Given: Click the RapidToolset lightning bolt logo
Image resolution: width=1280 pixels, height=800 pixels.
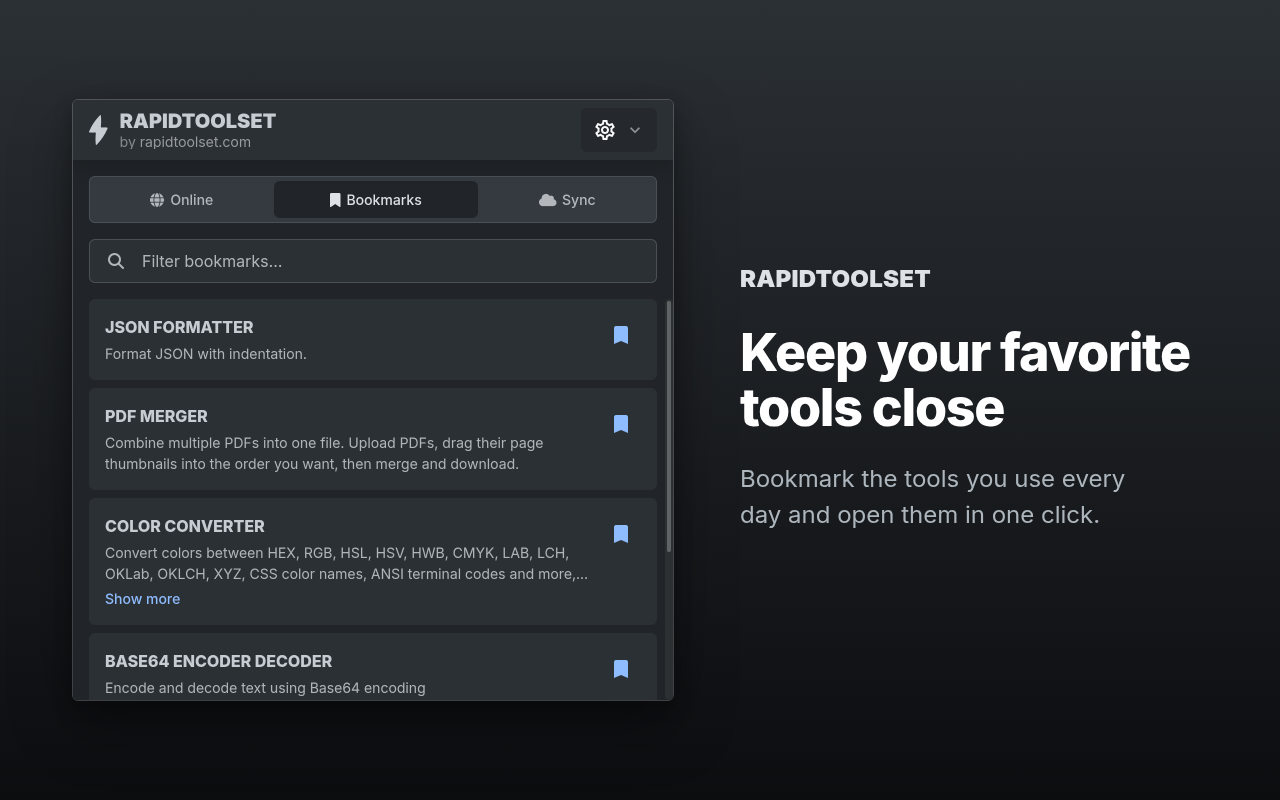Looking at the screenshot, I should click(98, 130).
